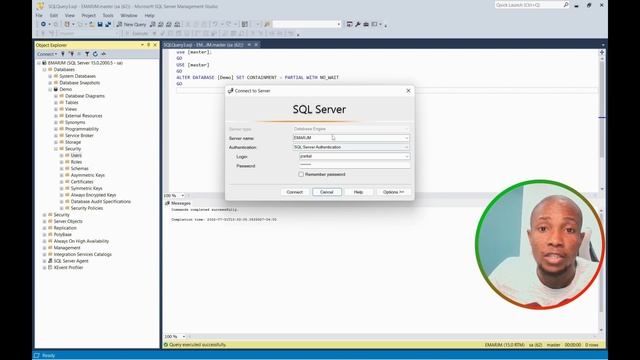Select the Messages results tab
This screenshot has width=640, height=360.
pyautogui.click(x=178, y=203)
